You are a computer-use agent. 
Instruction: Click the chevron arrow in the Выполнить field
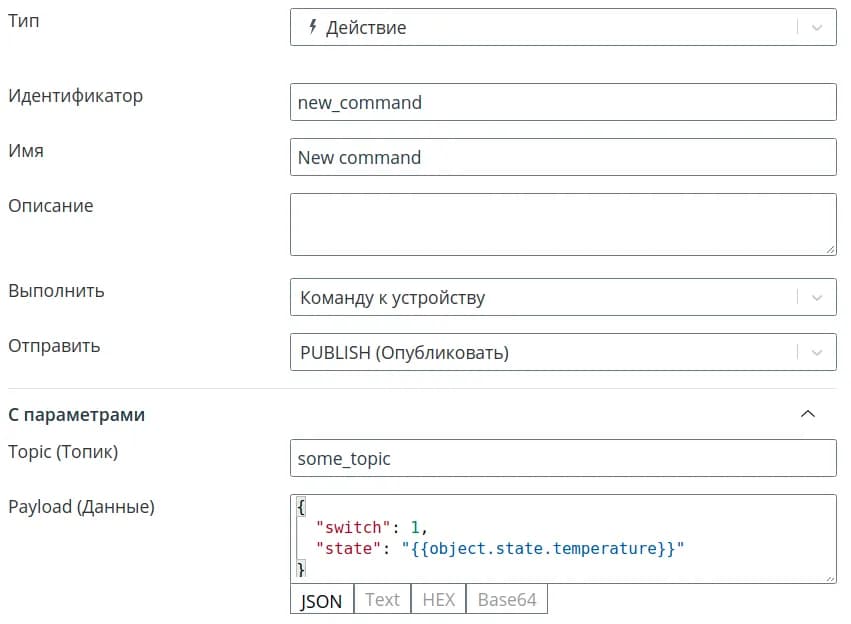click(817, 298)
